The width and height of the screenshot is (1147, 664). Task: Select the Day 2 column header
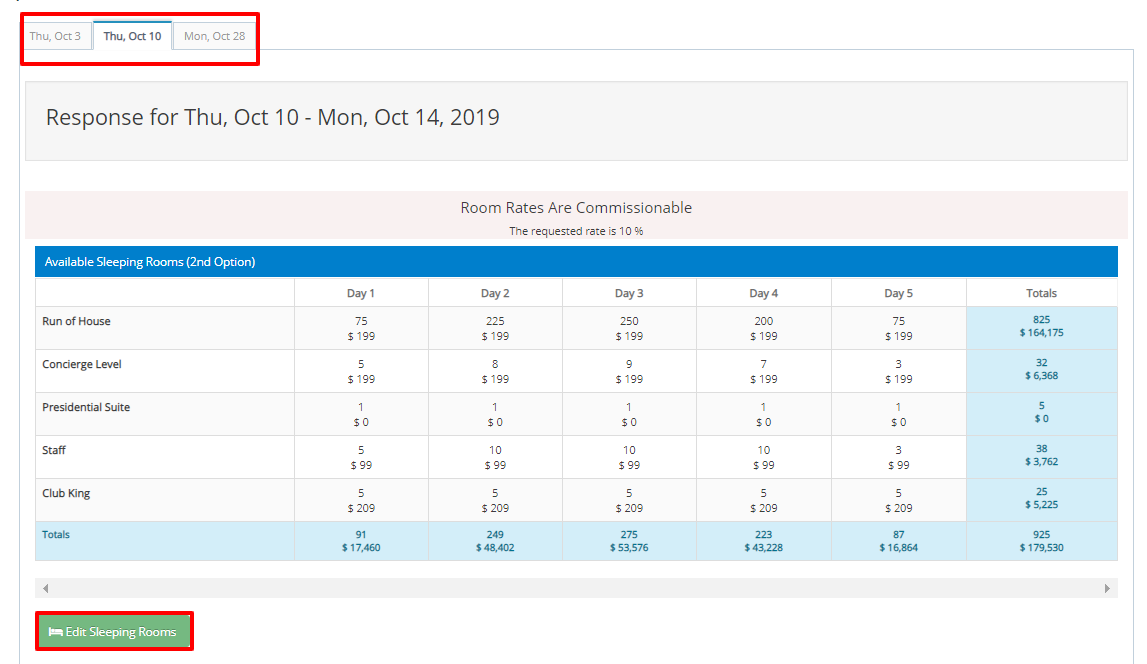(495, 293)
